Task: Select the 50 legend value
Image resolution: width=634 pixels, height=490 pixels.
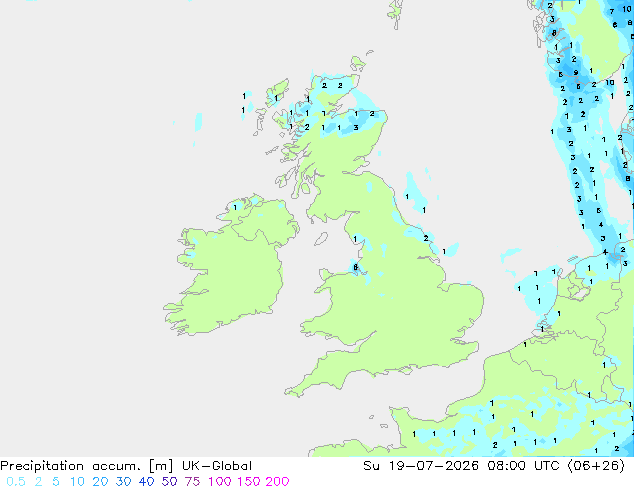Action: pyautogui.click(x=169, y=482)
